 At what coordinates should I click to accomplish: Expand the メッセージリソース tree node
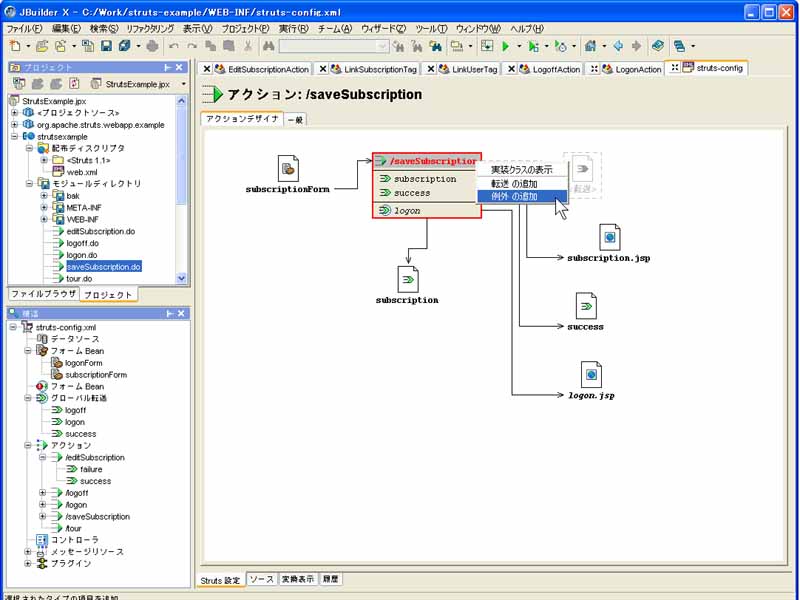(28, 552)
